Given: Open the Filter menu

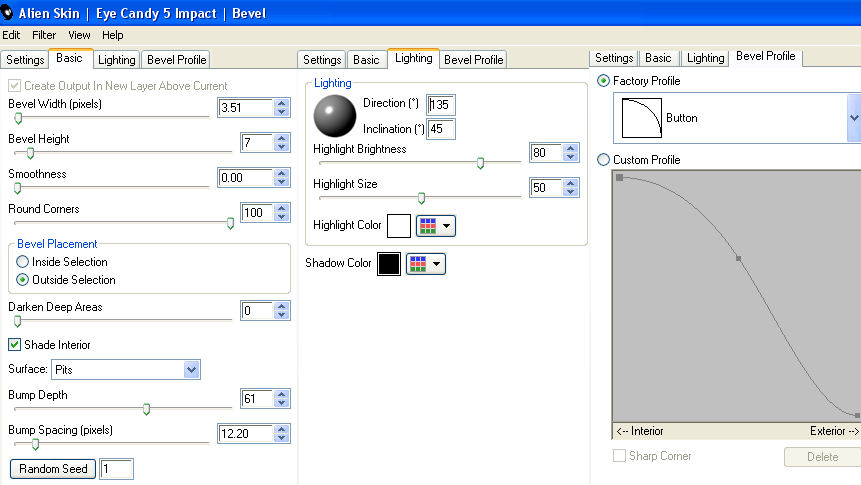Looking at the screenshot, I should [44, 35].
